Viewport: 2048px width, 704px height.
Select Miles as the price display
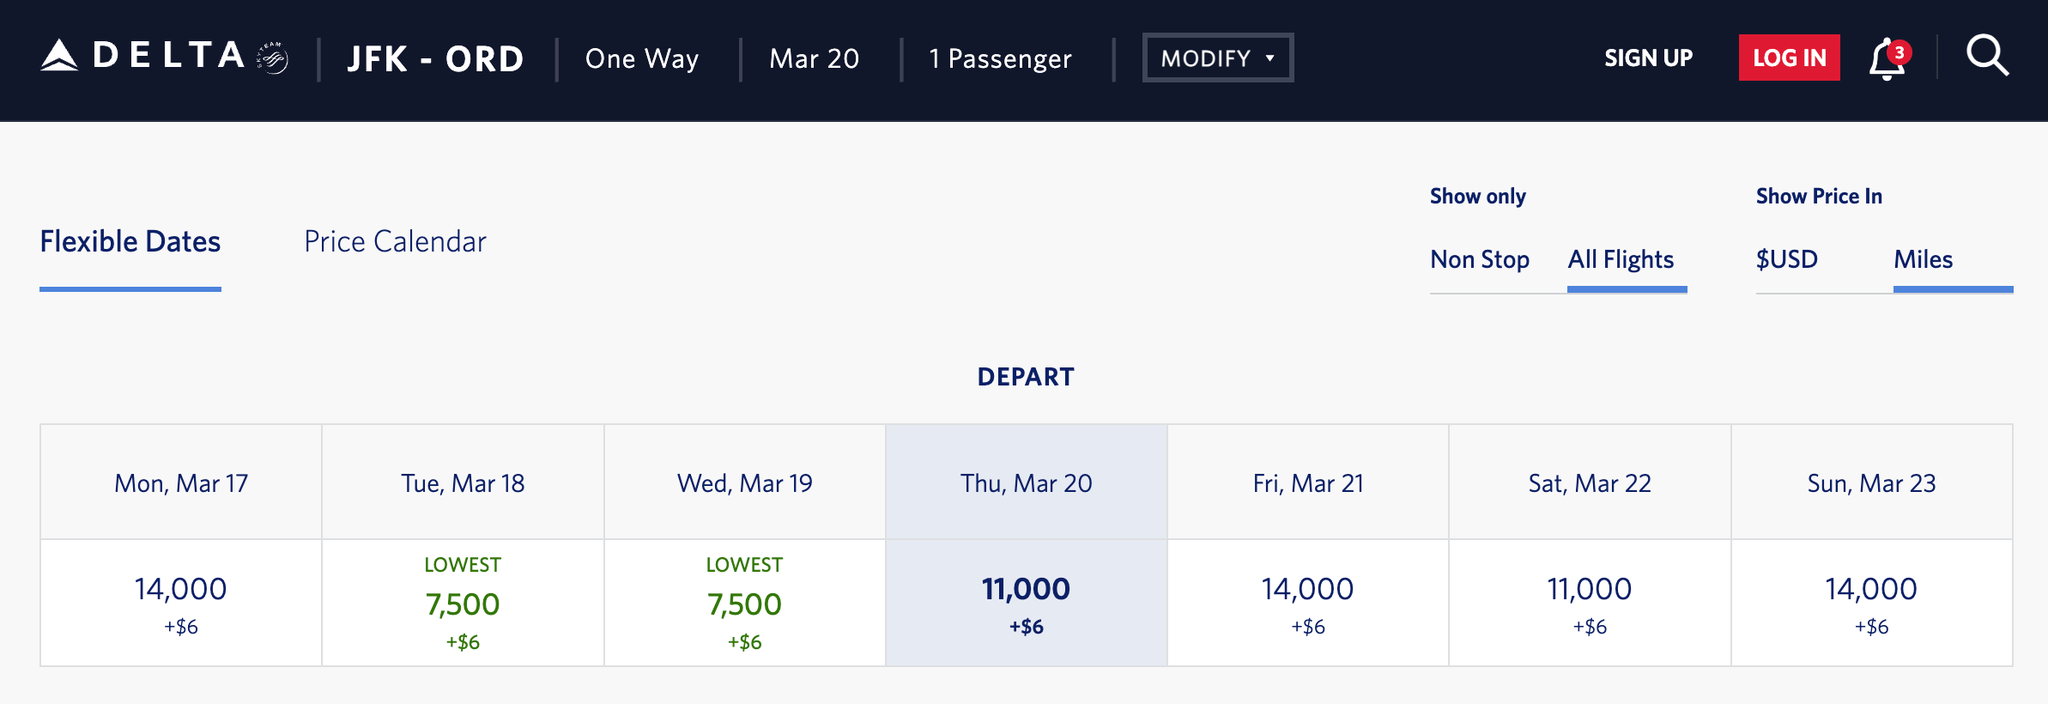pyautogui.click(x=1922, y=260)
